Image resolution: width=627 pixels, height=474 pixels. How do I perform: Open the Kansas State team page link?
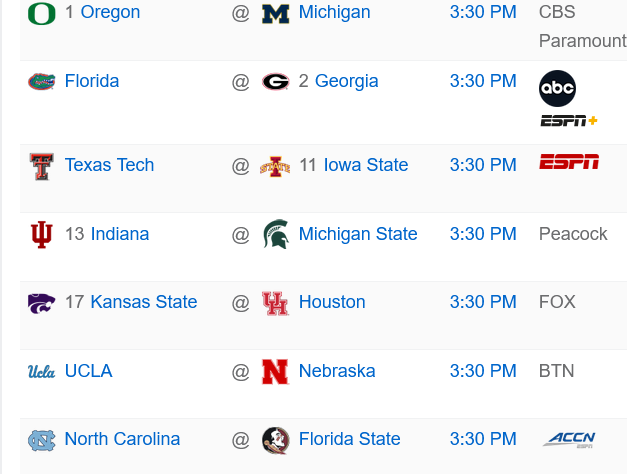[x=143, y=302]
